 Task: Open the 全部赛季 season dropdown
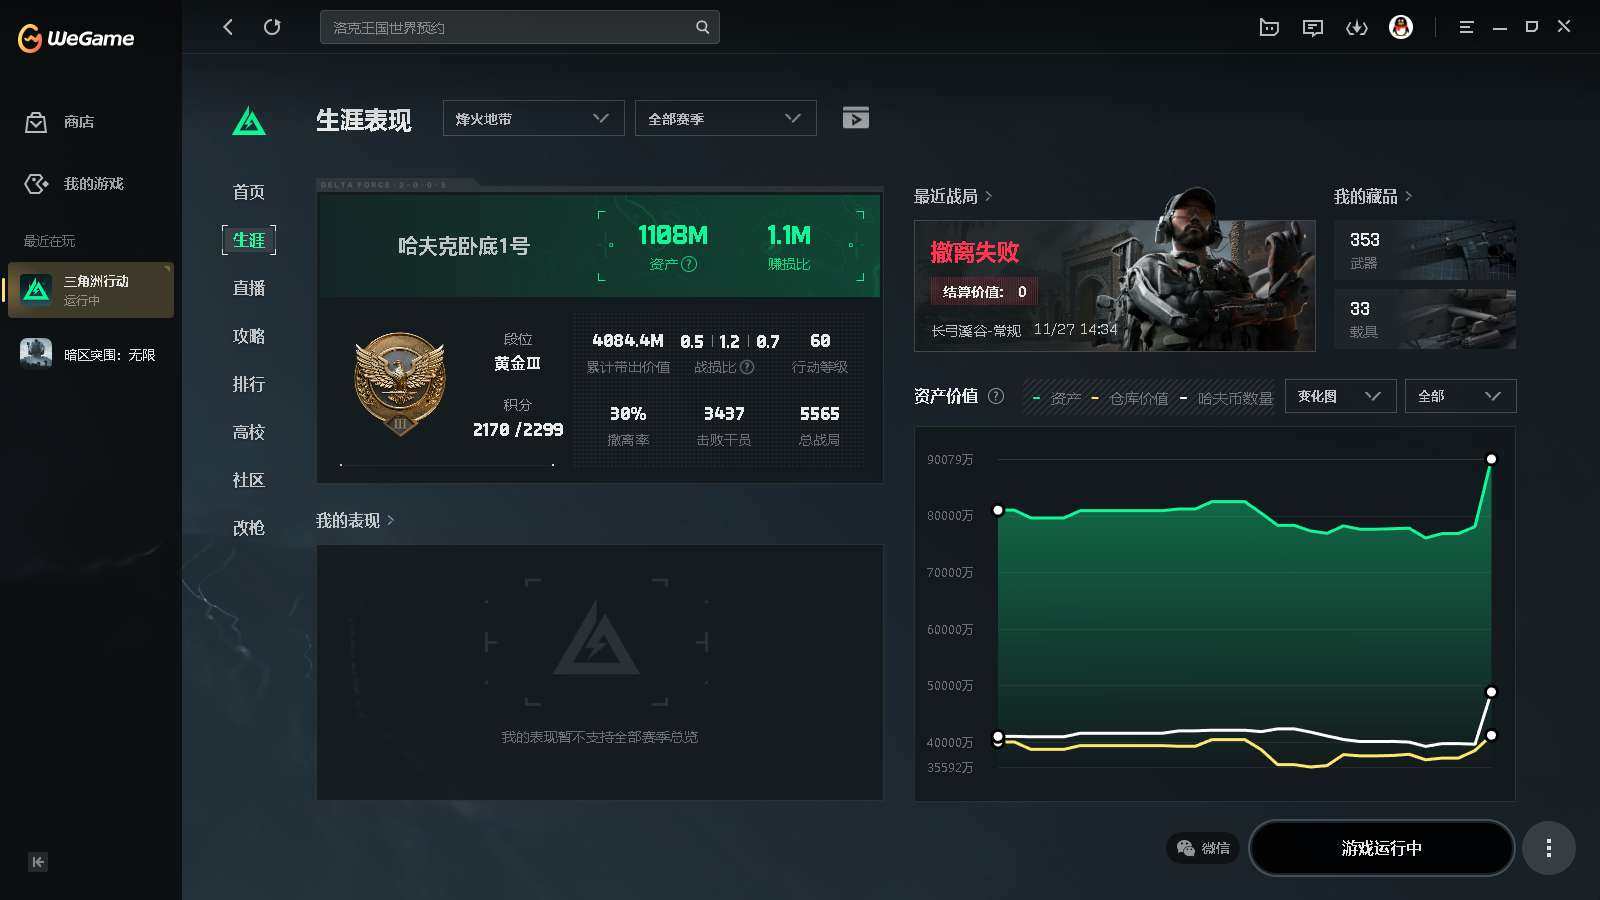[726, 118]
